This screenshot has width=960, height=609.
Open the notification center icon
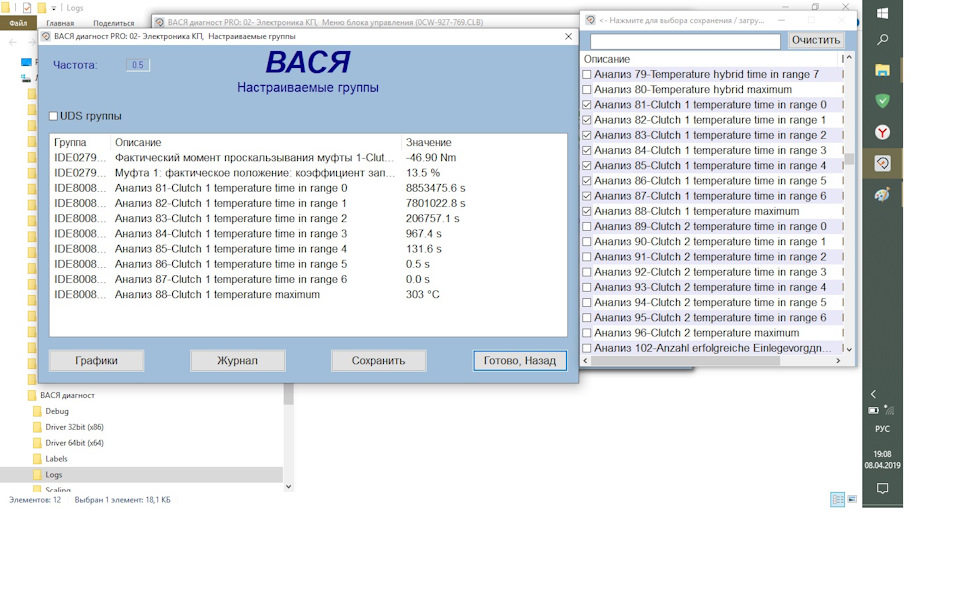point(882,488)
